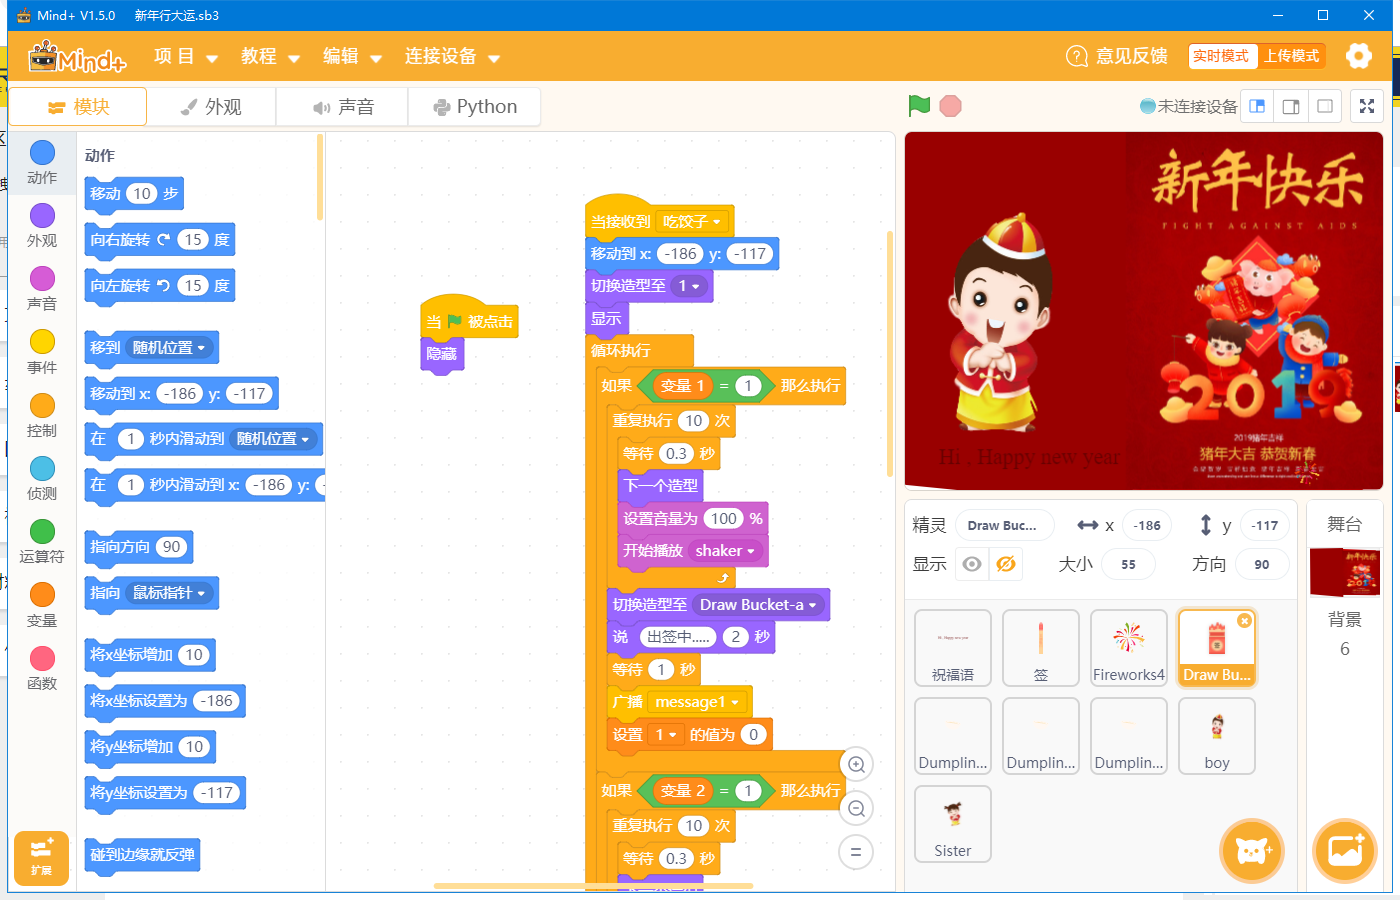Viewport: 1400px width, 900px height.
Task: Click the 意见反馈 feedback link
Action: pos(1132,56)
